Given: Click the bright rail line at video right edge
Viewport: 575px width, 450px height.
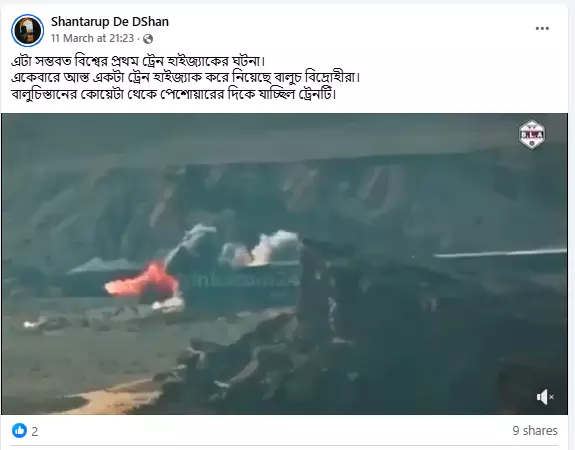Looking at the screenshot, I should [x=501, y=253].
